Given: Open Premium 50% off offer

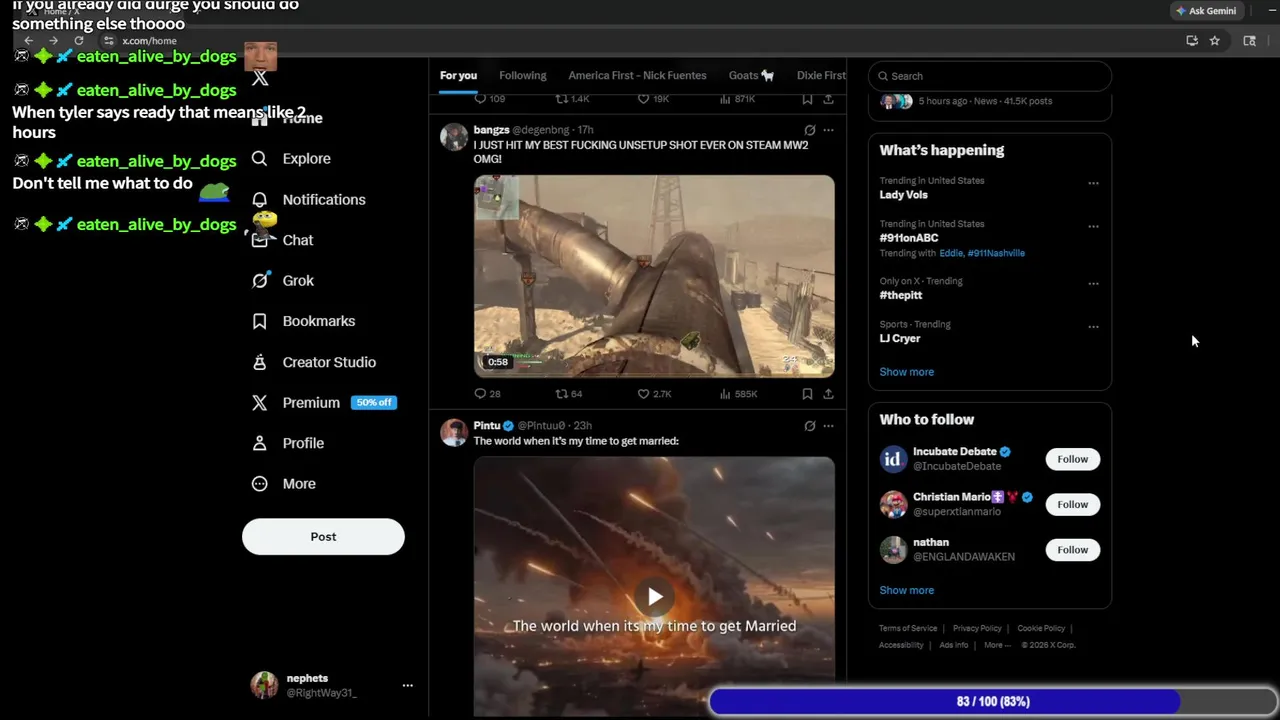Looking at the screenshot, I should 324,402.
